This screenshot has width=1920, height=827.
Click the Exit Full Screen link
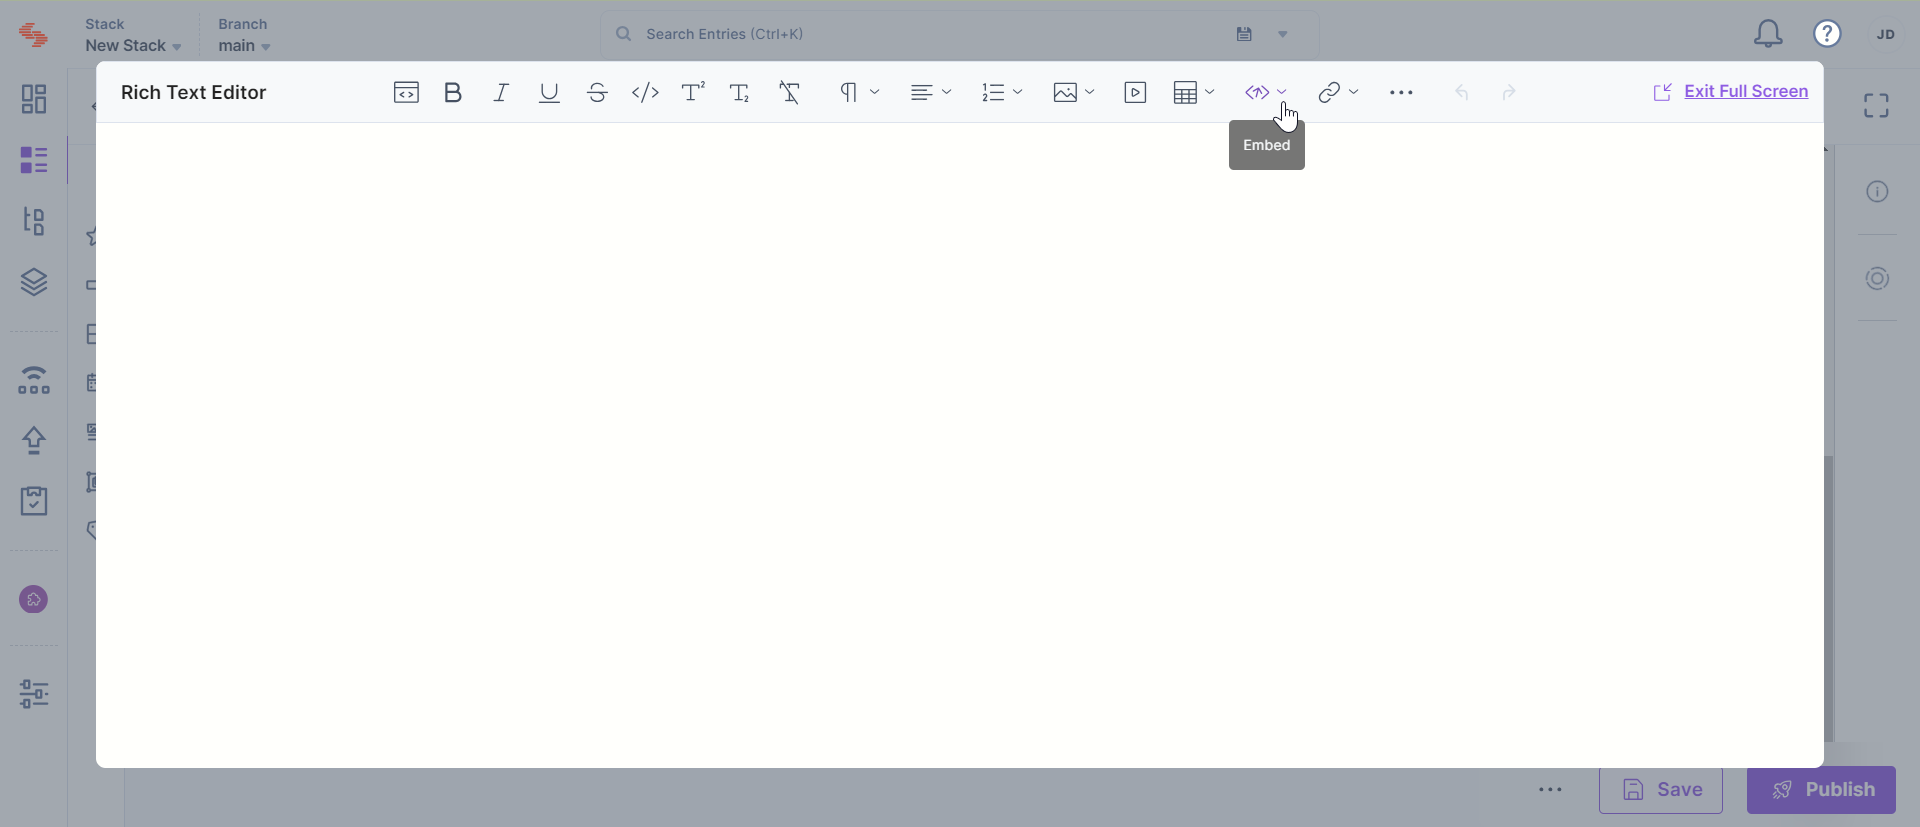1745,91
